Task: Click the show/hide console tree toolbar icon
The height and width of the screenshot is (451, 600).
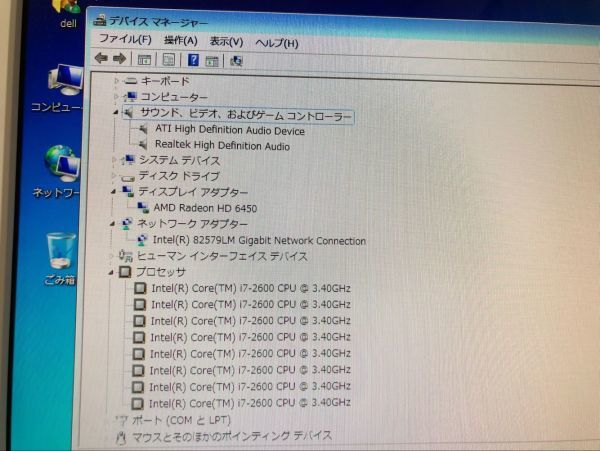Action: click(144, 60)
